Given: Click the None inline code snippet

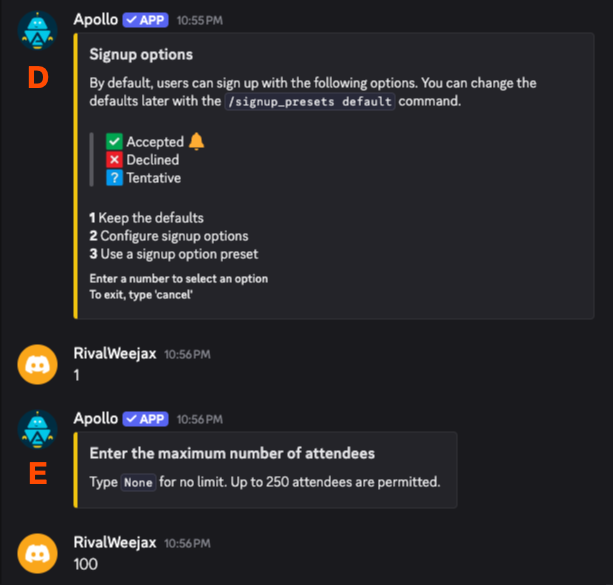Looking at the screenshot, I should point(138,482).
